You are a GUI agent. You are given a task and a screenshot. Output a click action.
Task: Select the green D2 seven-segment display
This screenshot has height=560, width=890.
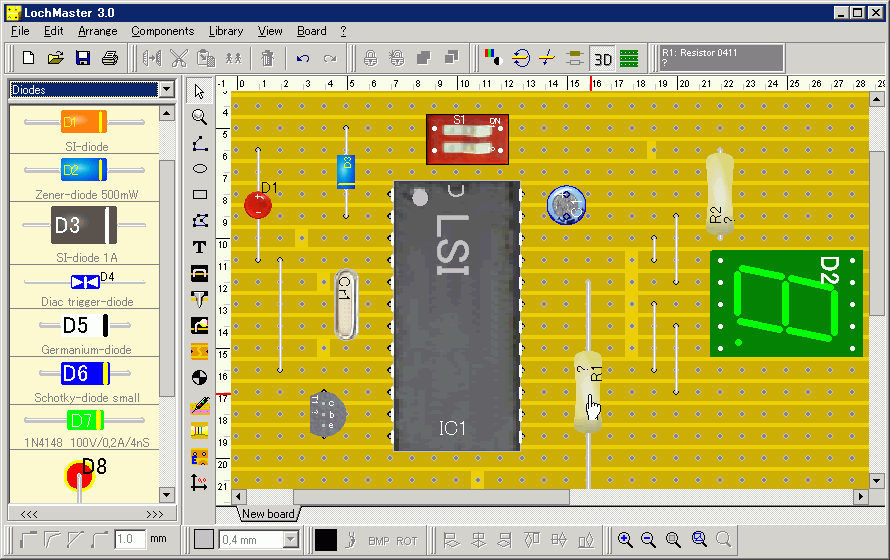[786, 304]
